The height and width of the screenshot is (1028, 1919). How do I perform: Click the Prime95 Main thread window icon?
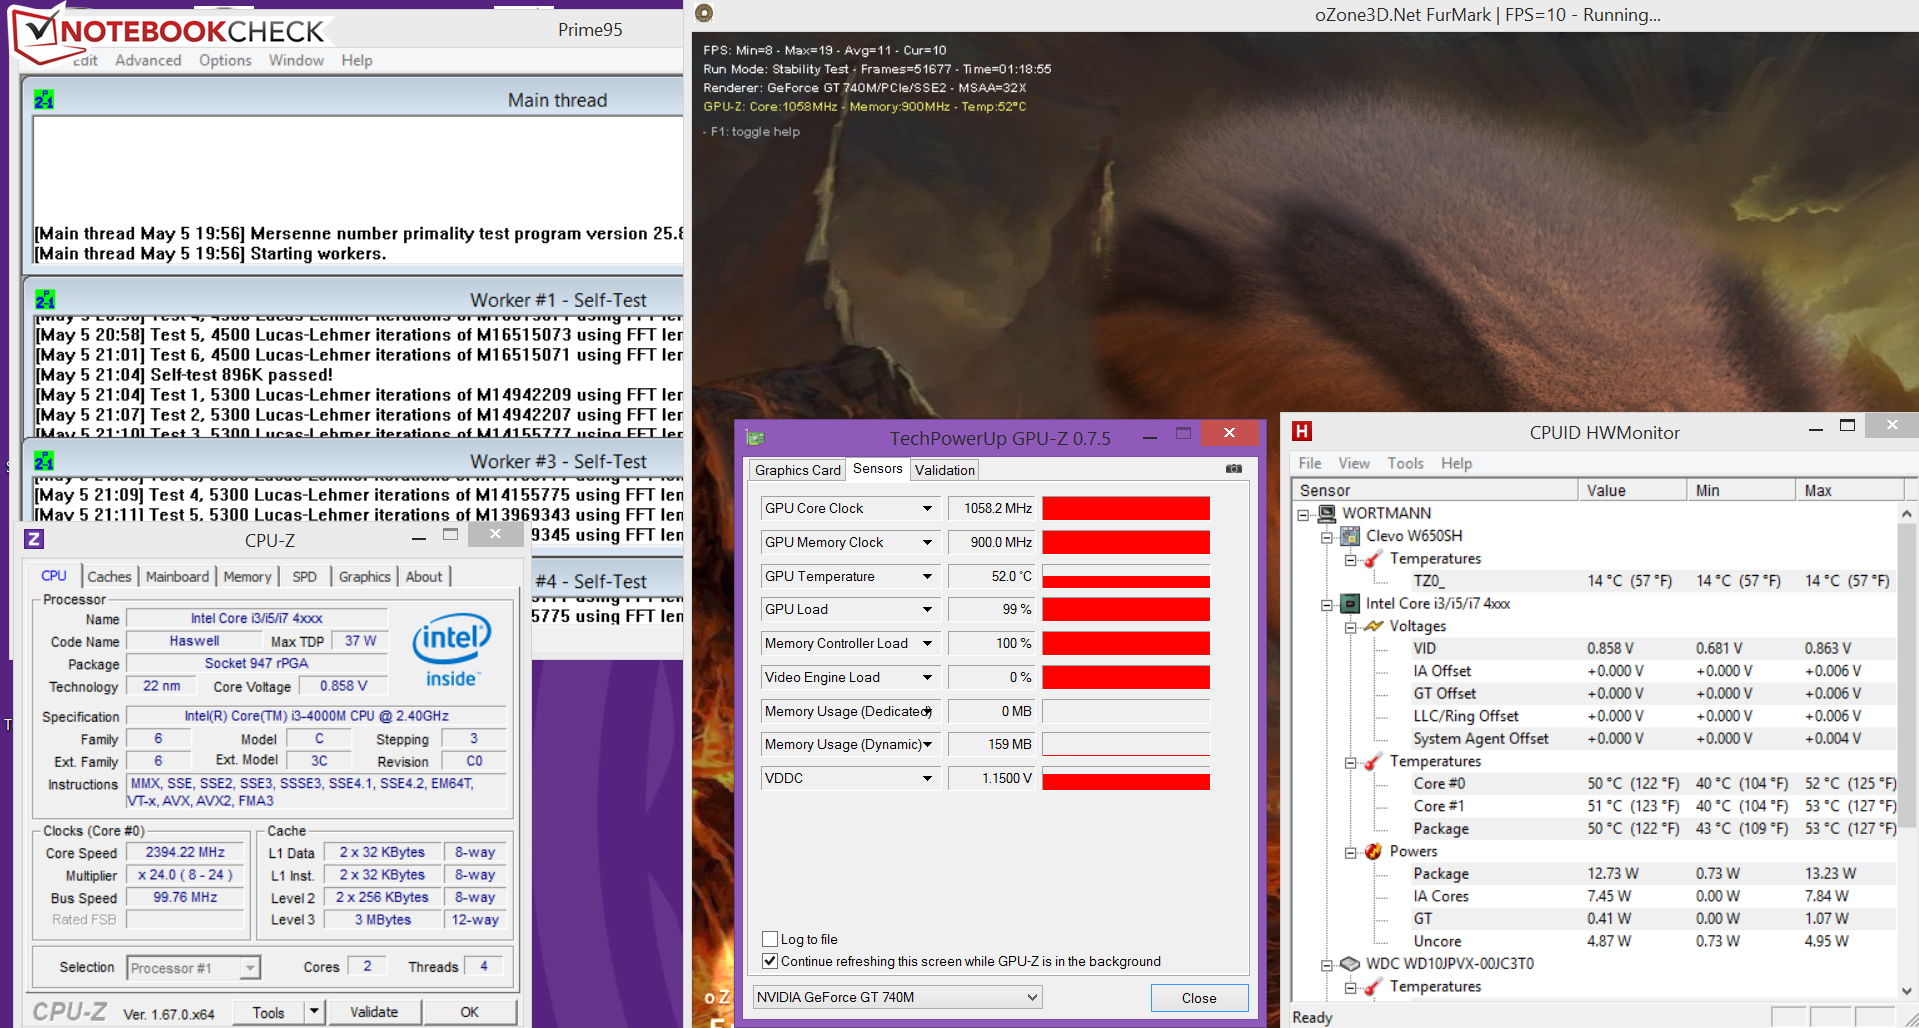point(44,99)
